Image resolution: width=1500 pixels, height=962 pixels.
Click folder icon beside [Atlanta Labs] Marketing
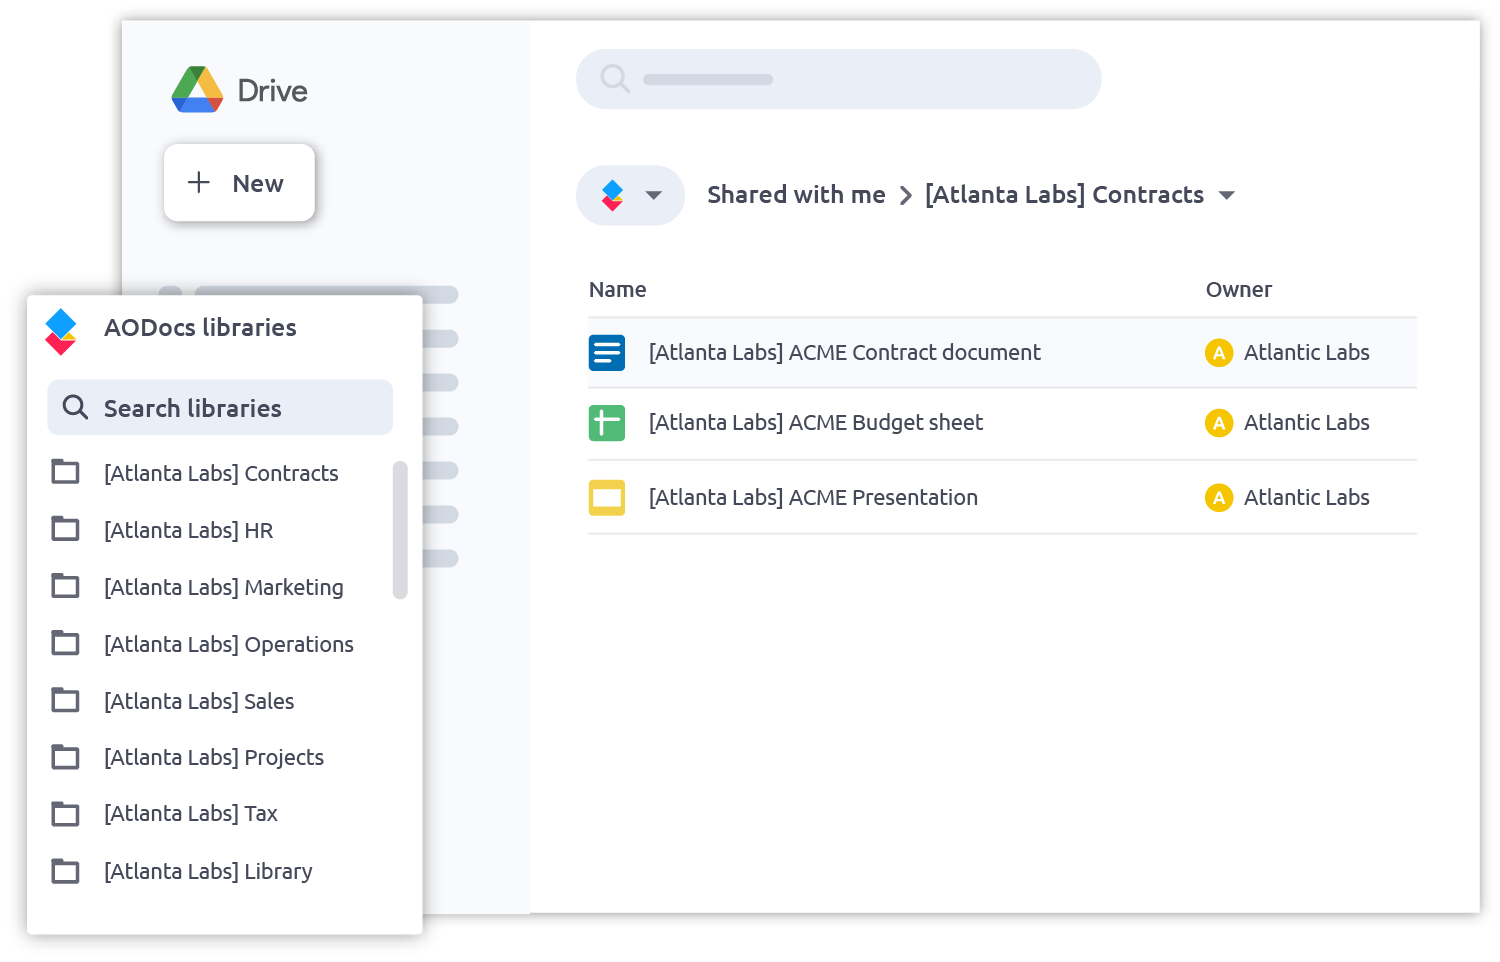66,585
